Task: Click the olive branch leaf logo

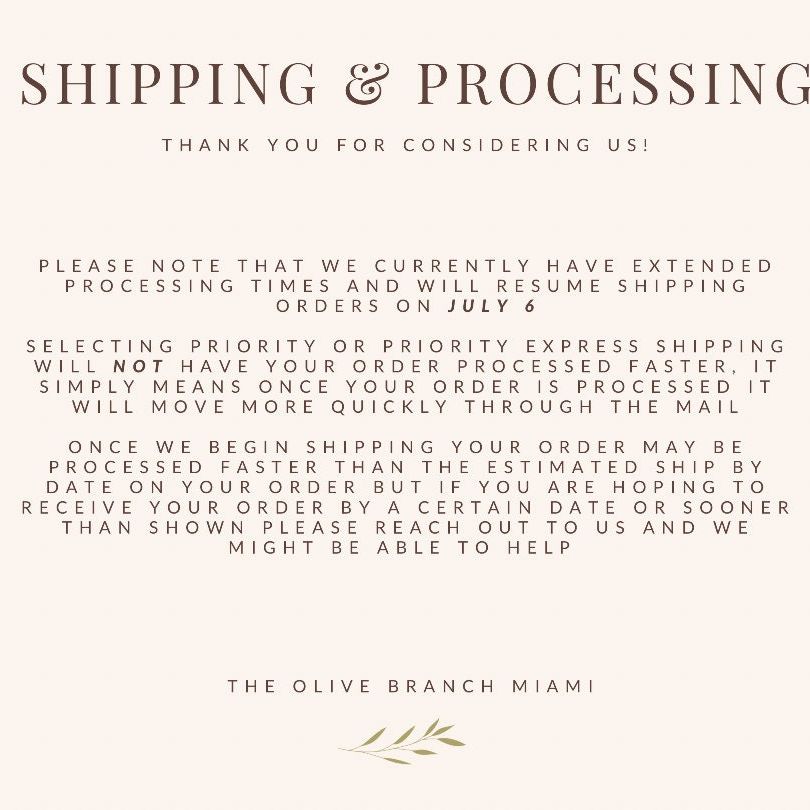Action: point(402,741)
